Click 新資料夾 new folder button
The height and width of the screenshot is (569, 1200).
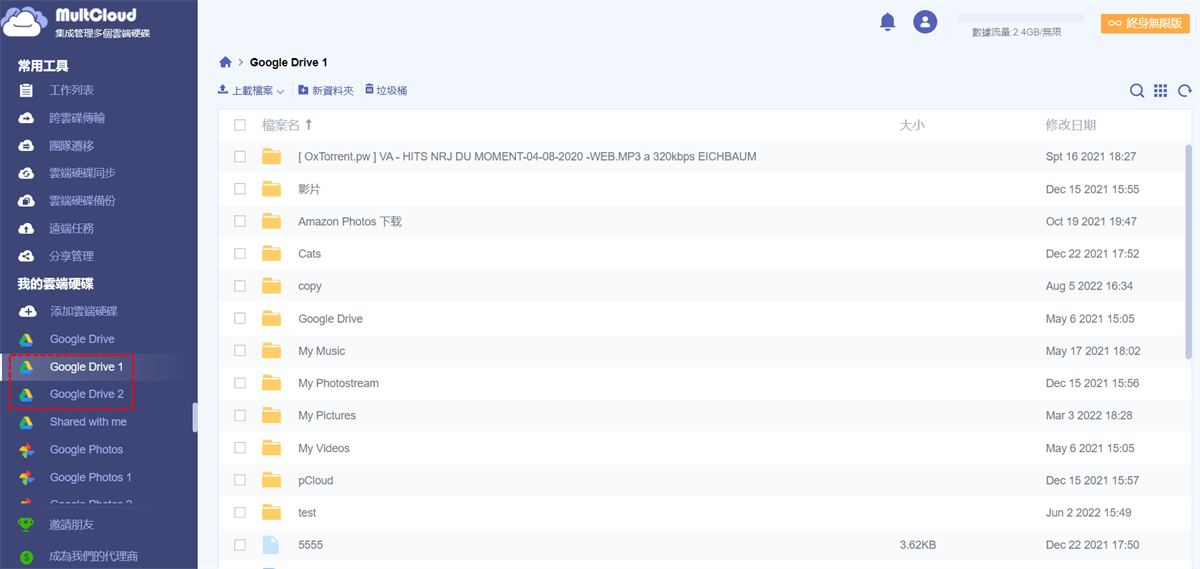pos(326,91)
